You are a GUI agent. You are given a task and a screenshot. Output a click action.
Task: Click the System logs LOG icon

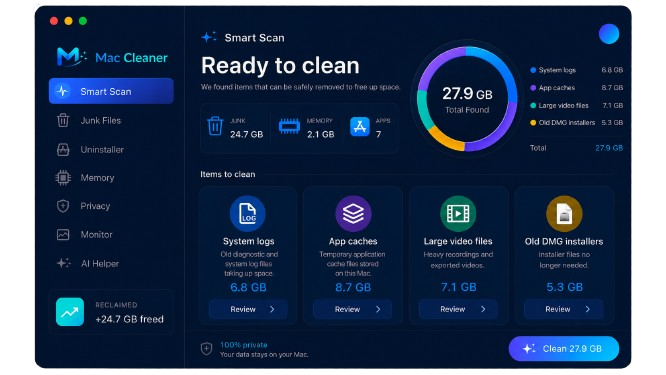click(248, 213)
